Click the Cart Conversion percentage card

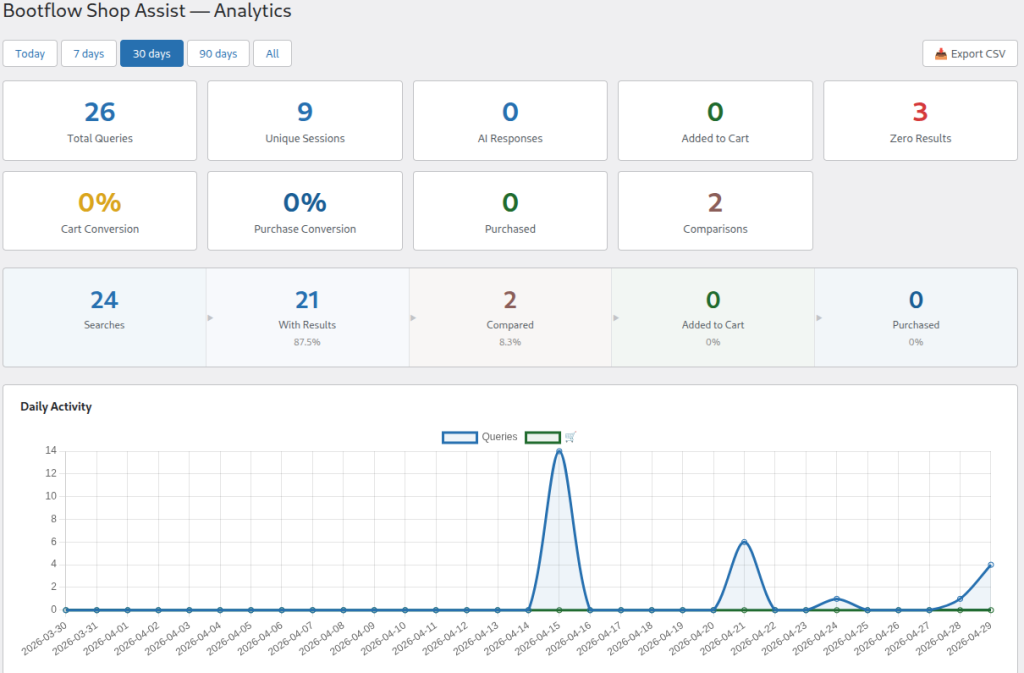coord(100,211)
